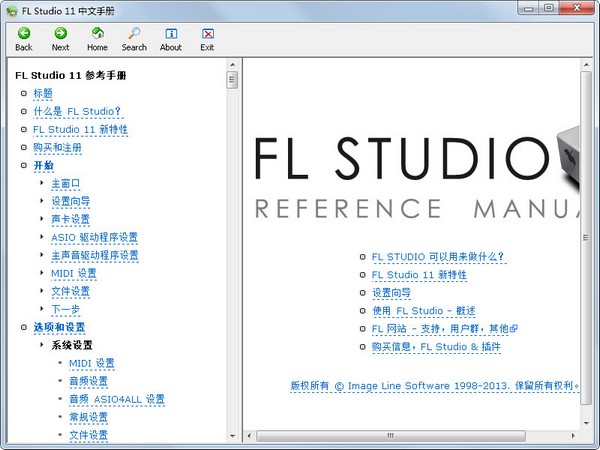Open the Search tool
The width and height of the screenshot is (600, 450).
click(x=134, y=38)
